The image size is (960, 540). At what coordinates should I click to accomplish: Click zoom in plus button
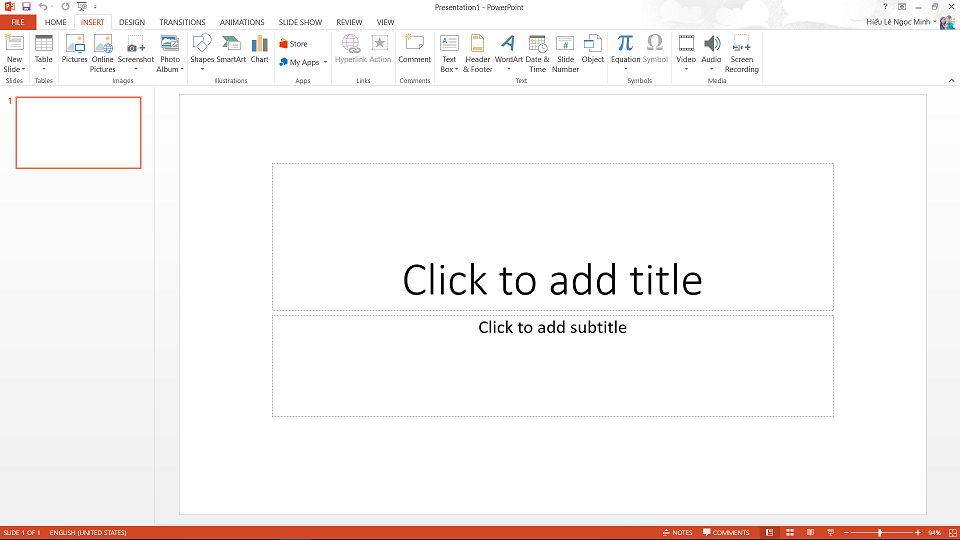918,533
